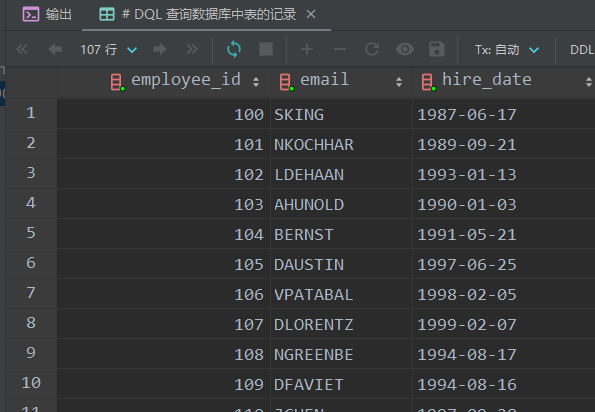This screenshot has width=595, height=412.
Task: Select the employee_id cell 107
Action: click(x=164, y=324)
